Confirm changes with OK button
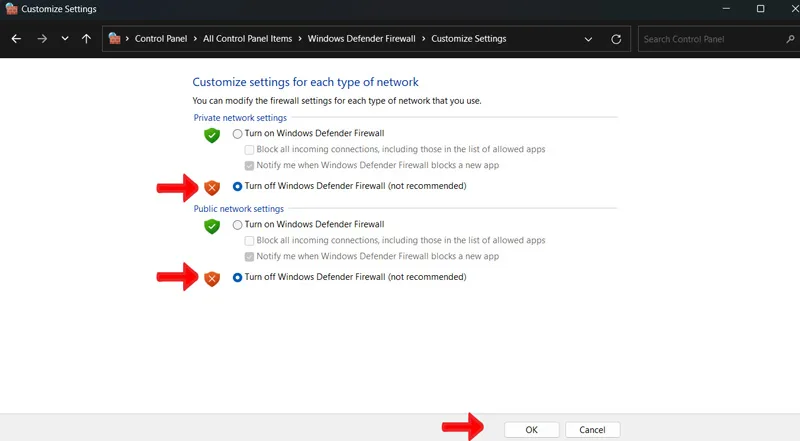The height and width of the screenshot is (441, 800). [532, 430]
